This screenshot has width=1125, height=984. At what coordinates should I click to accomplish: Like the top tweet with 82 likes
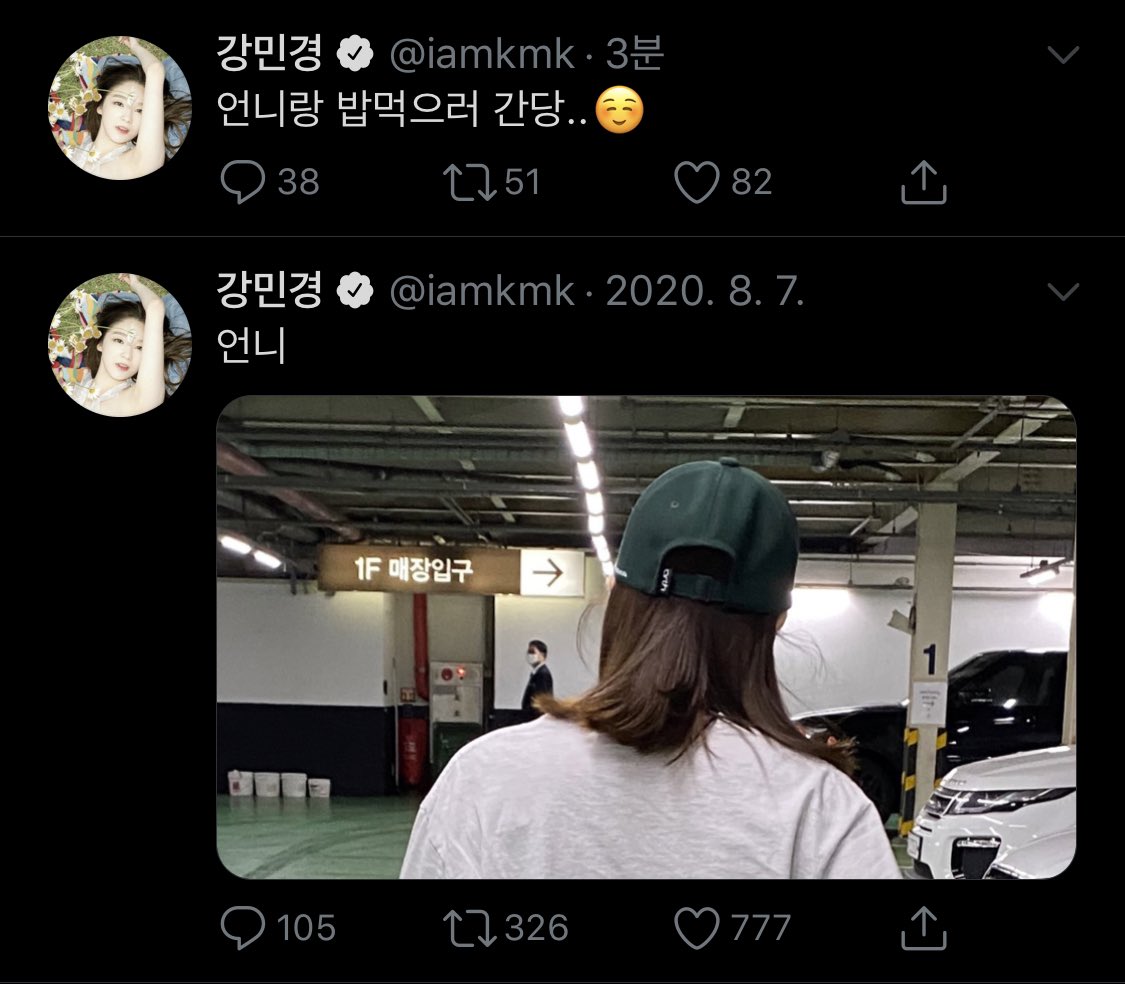[x=697, y=181]
